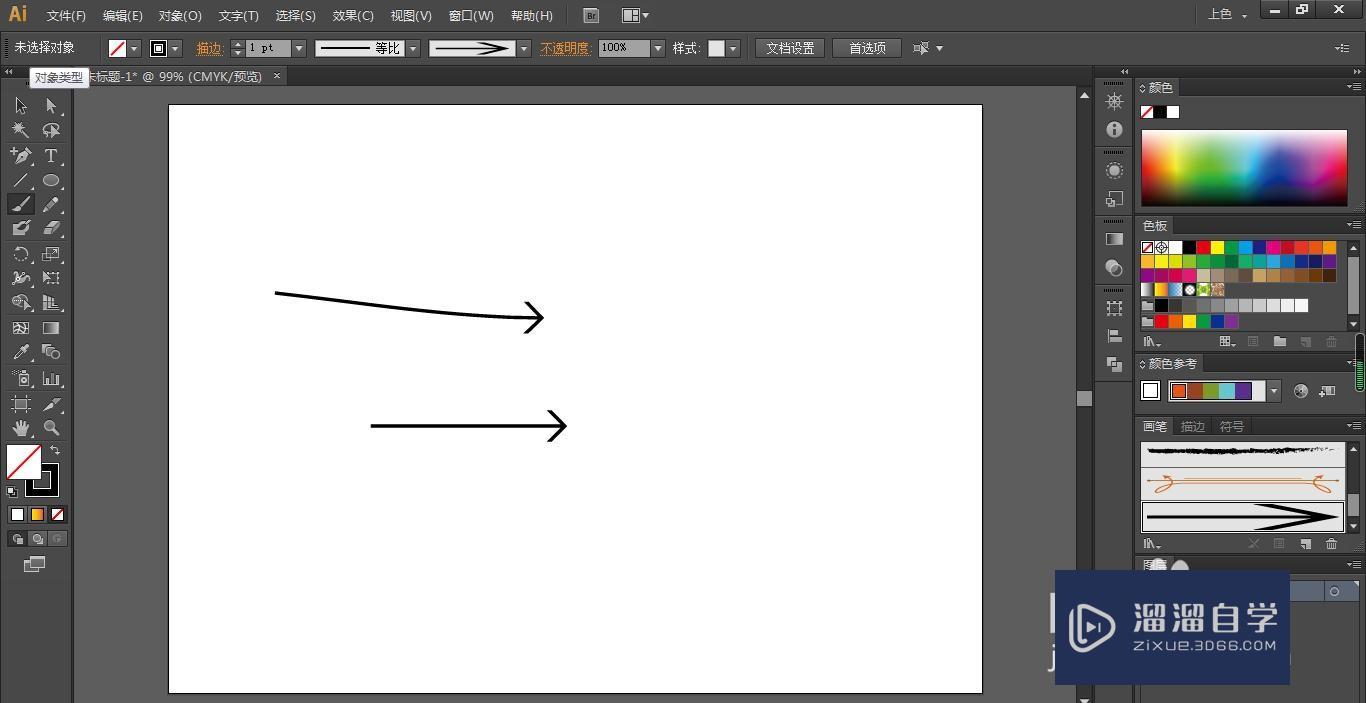Select the Gradient tool
This screenshot has height=703, width=1366.
(x=51, y=328)
